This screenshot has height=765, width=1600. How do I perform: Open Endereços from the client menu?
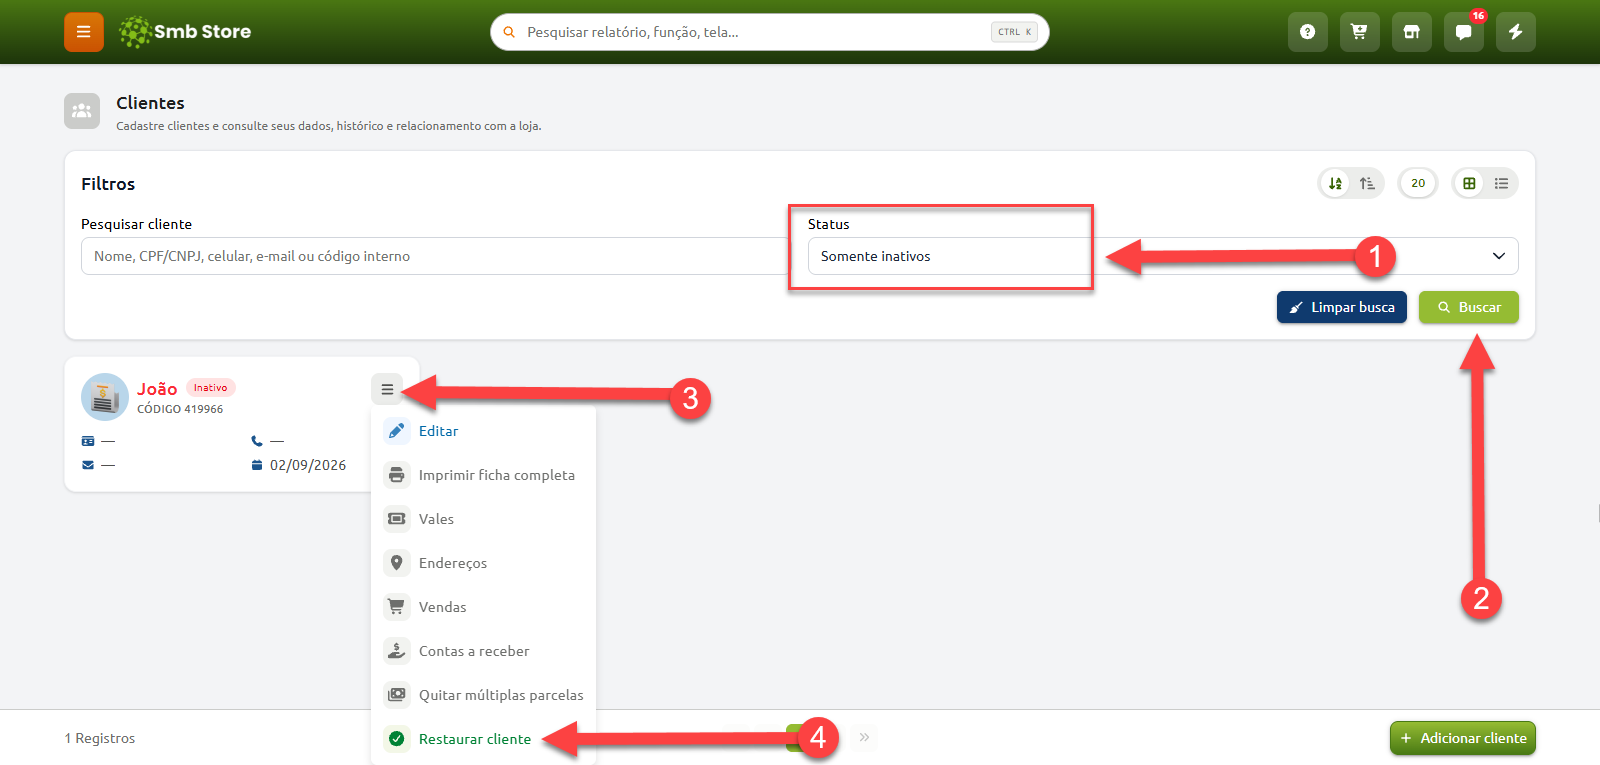click(x=484, y=563)
